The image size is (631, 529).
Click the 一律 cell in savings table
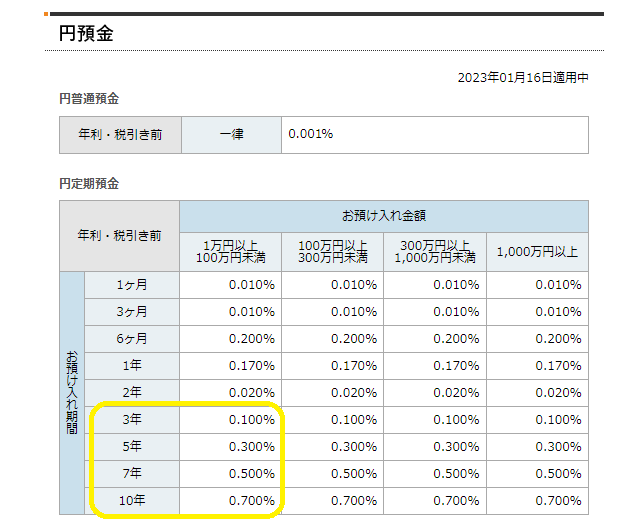pos(231,135)
